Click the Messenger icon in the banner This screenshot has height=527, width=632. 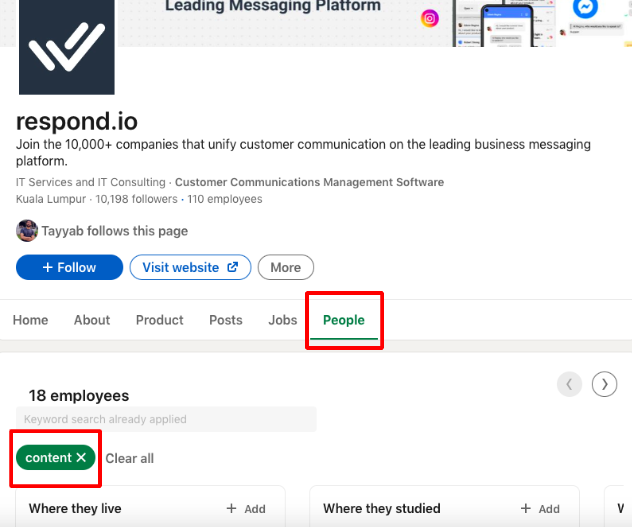(x=585, y=8)
